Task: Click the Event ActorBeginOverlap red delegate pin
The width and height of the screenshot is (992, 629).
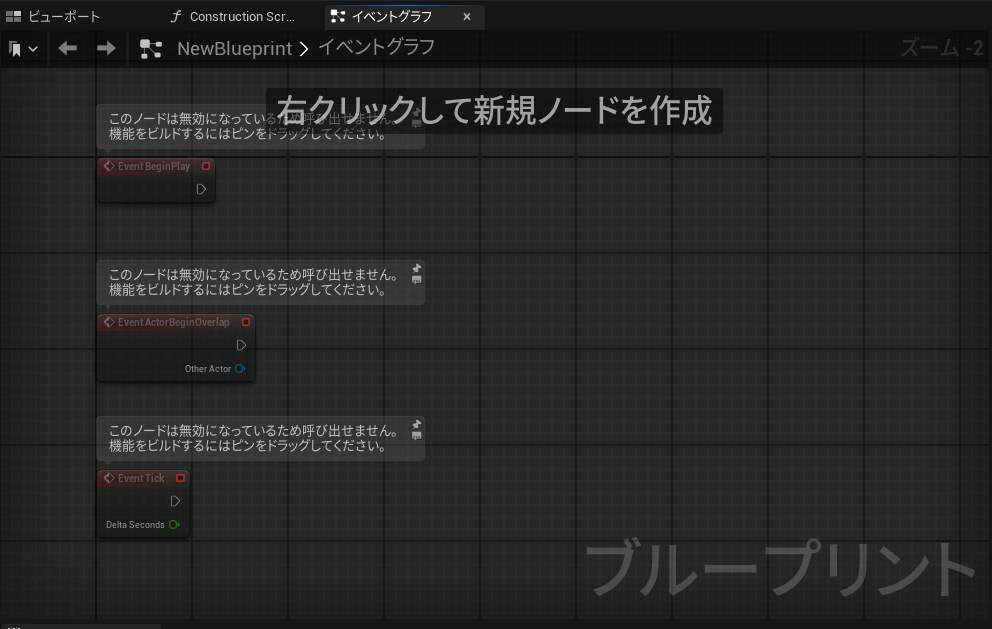Action: point(246,322)
